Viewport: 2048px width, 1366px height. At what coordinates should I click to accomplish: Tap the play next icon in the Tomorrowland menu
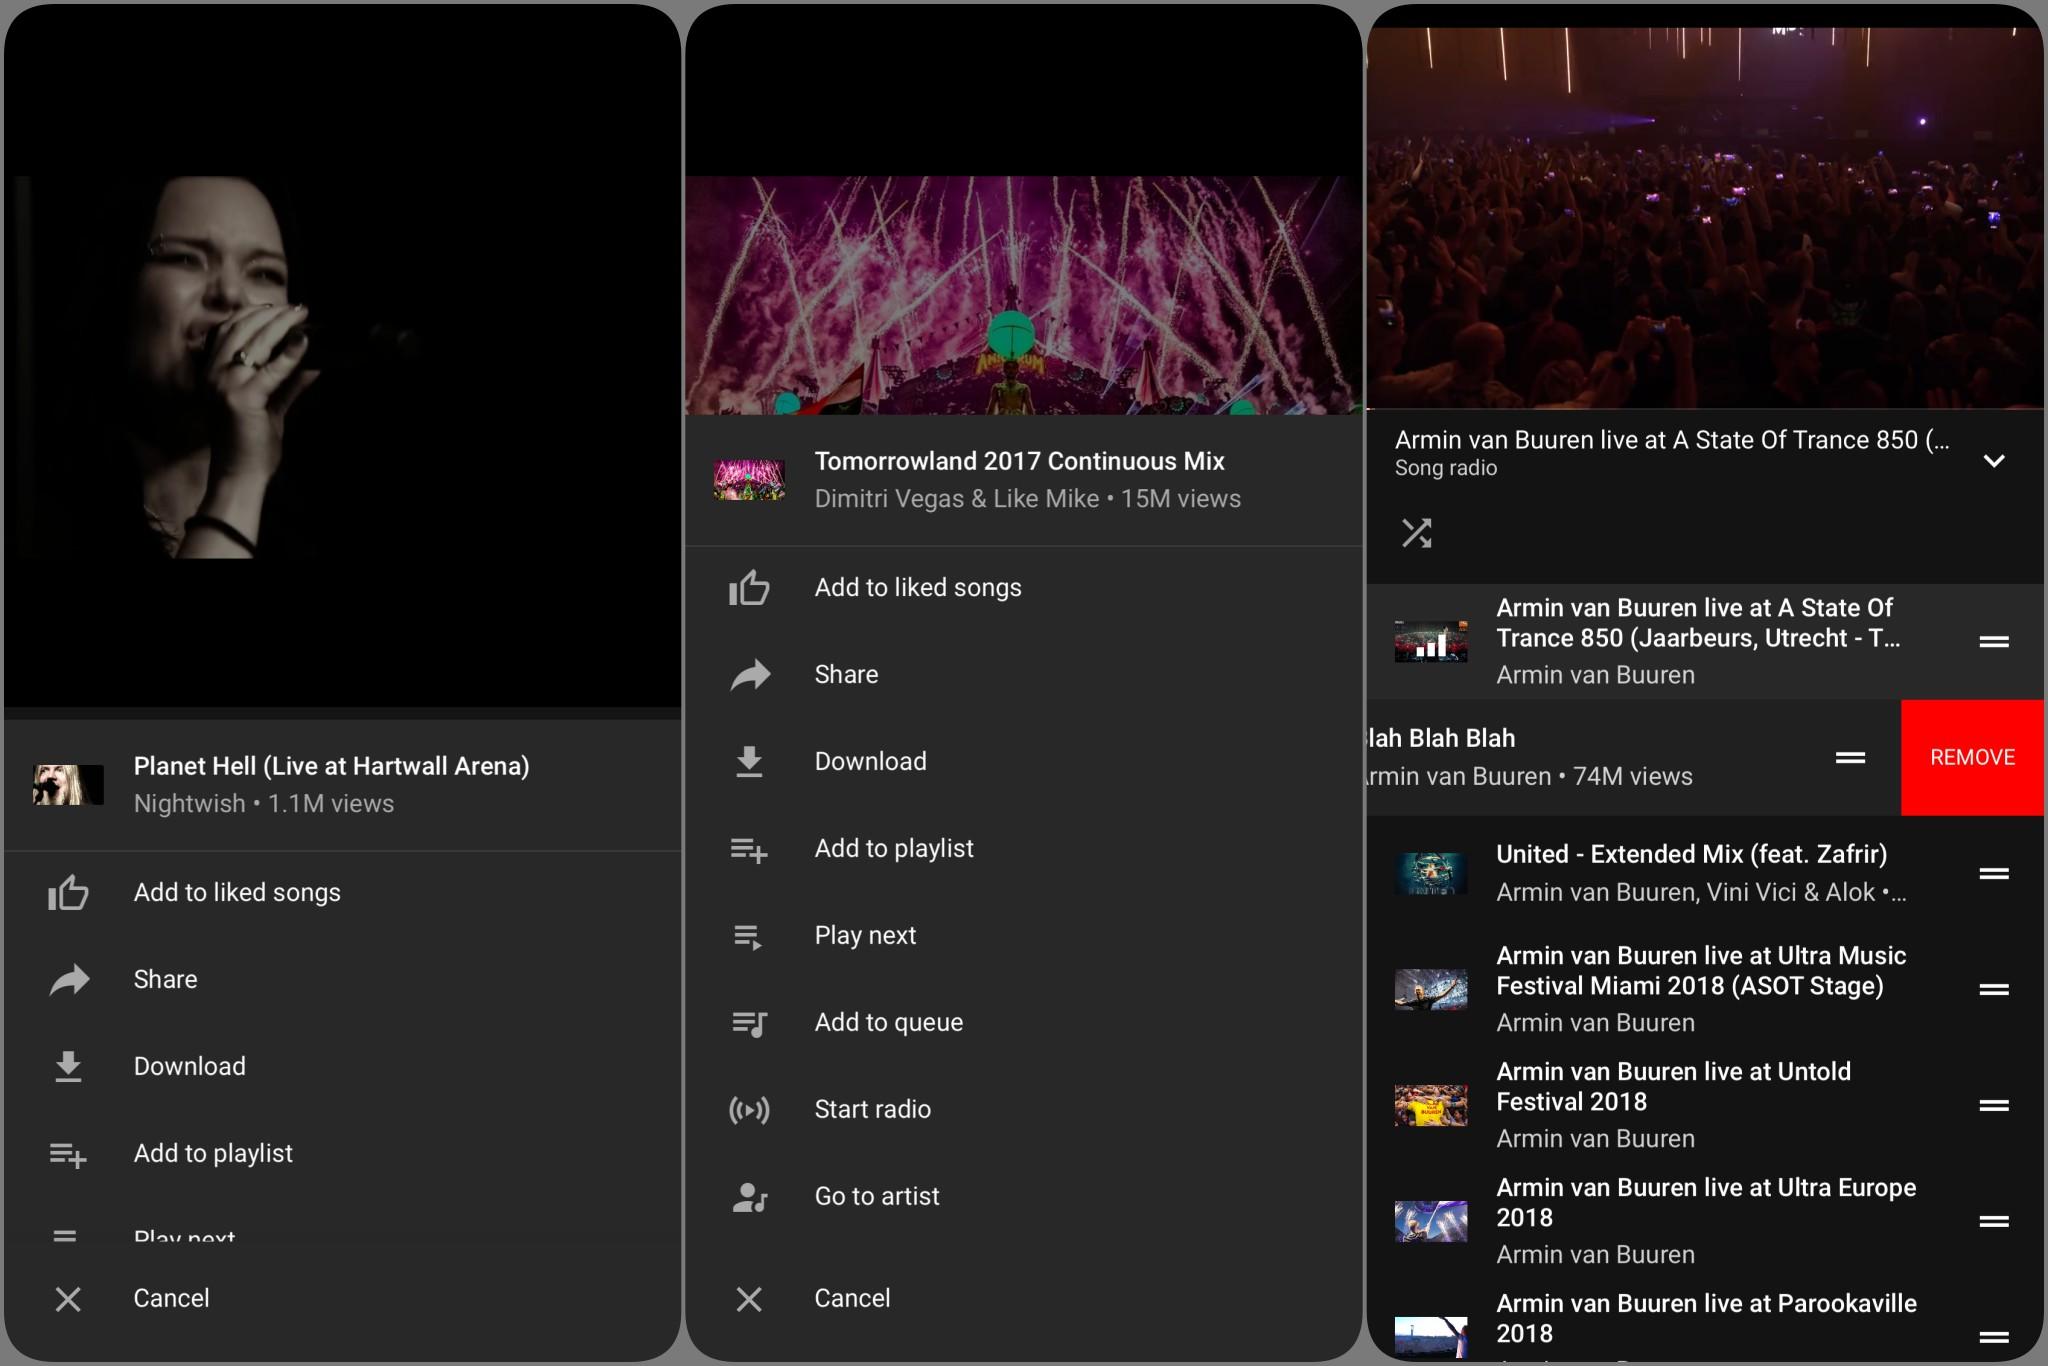tap(748, 936)
